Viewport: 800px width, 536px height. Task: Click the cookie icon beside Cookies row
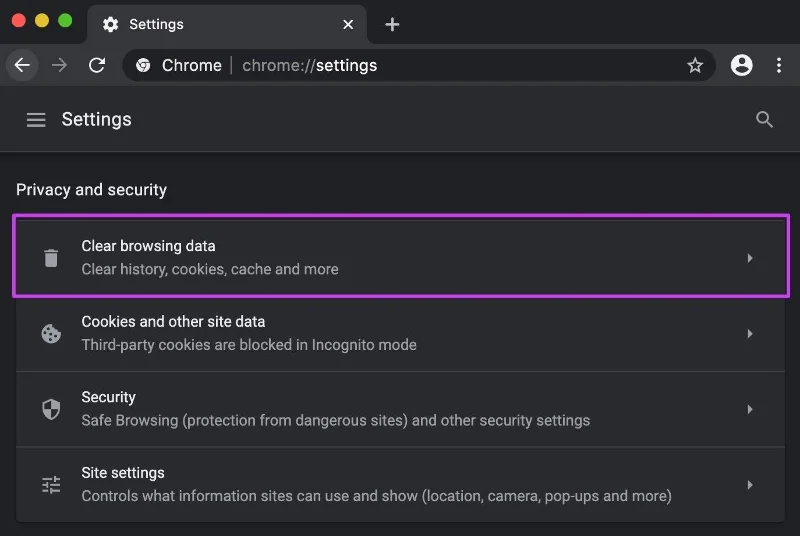click(51, 334)
